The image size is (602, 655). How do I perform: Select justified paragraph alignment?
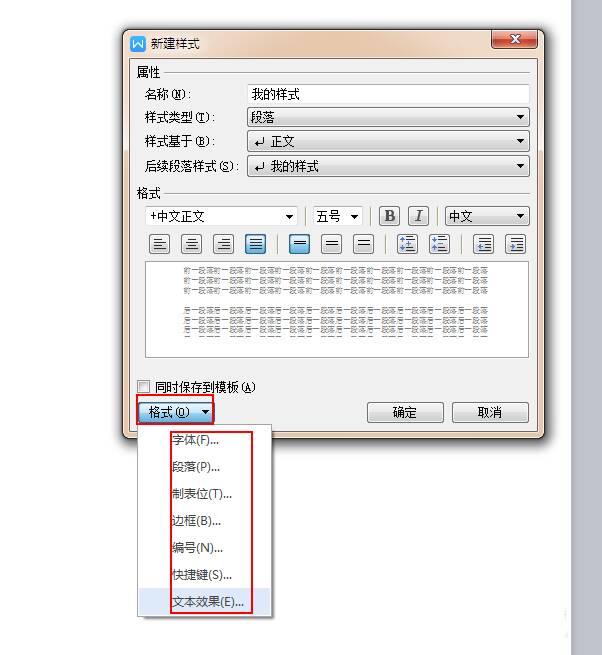click(x=255, y=244)
